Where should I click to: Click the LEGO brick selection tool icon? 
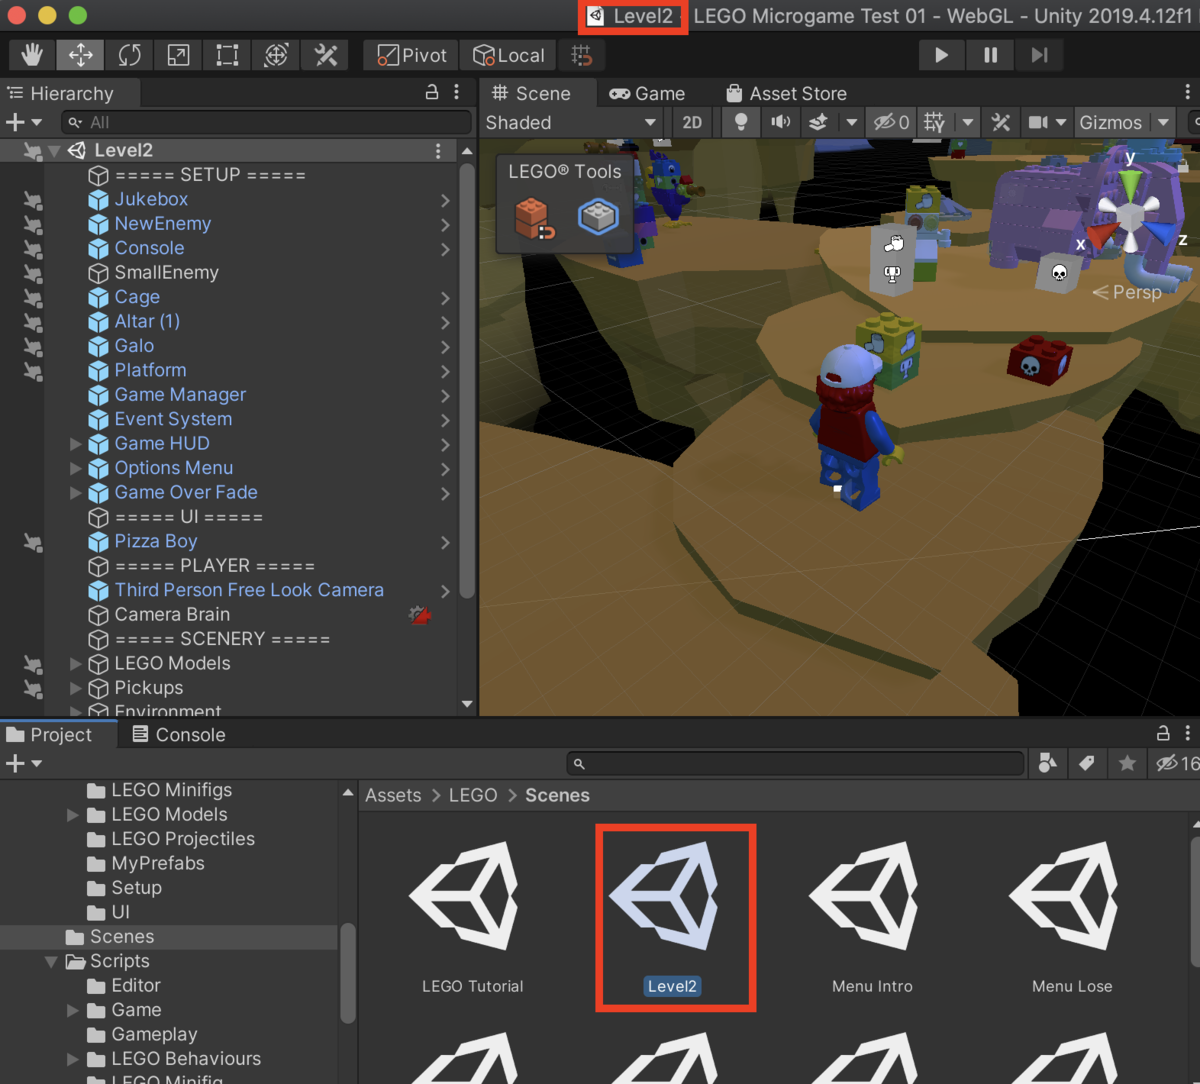(x=599, y=216)
